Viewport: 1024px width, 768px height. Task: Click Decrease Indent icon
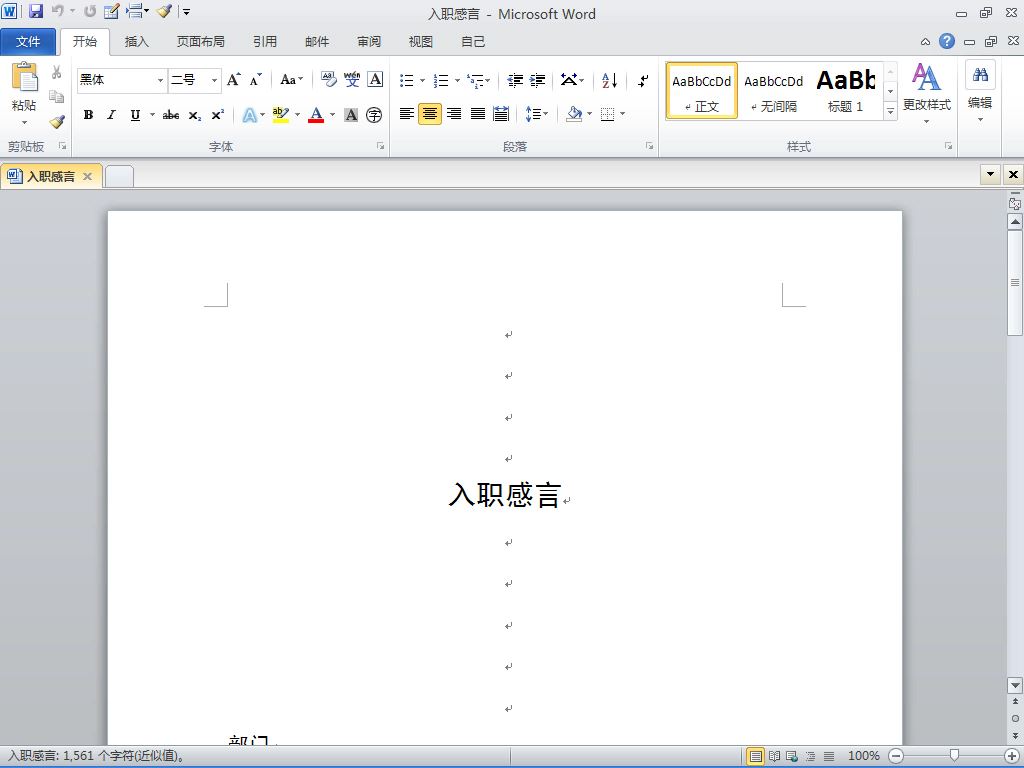coord(515,80)
